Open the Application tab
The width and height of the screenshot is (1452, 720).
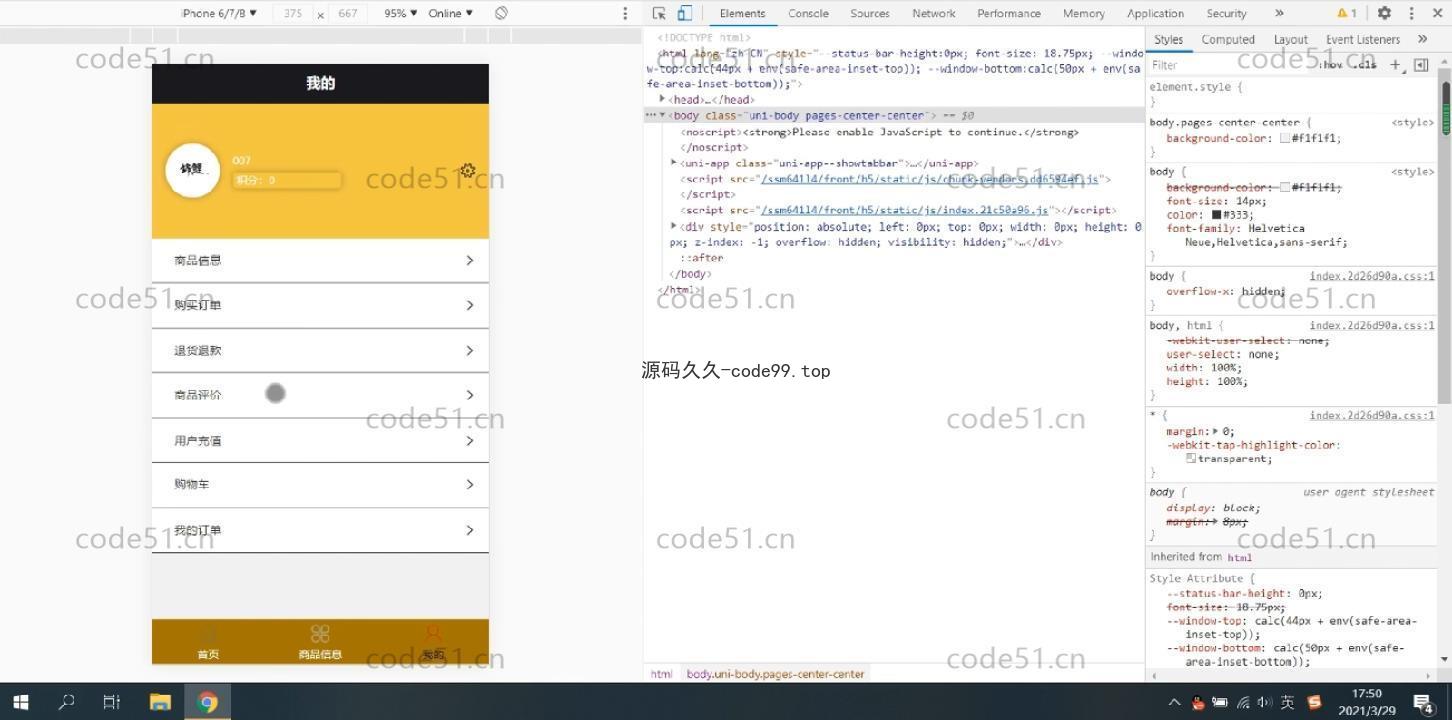click(1155, 13)
